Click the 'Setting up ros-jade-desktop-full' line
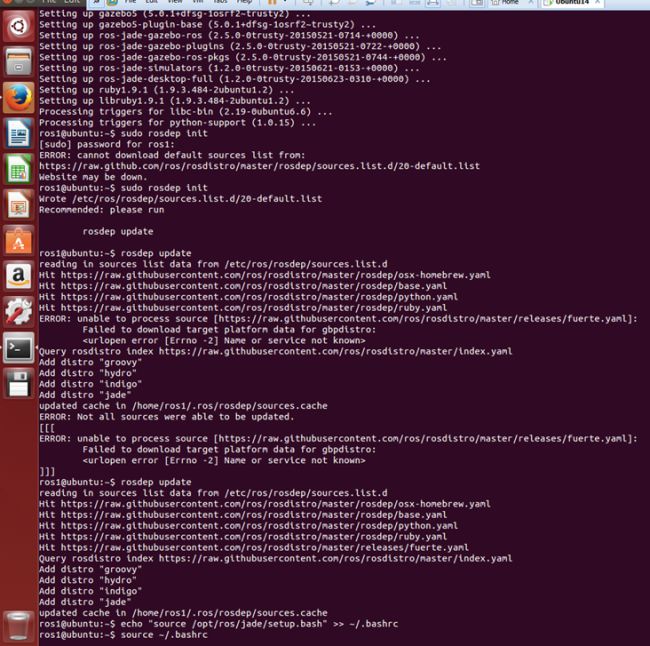This screenshot has height=646, width=650. tap(235, 79)
